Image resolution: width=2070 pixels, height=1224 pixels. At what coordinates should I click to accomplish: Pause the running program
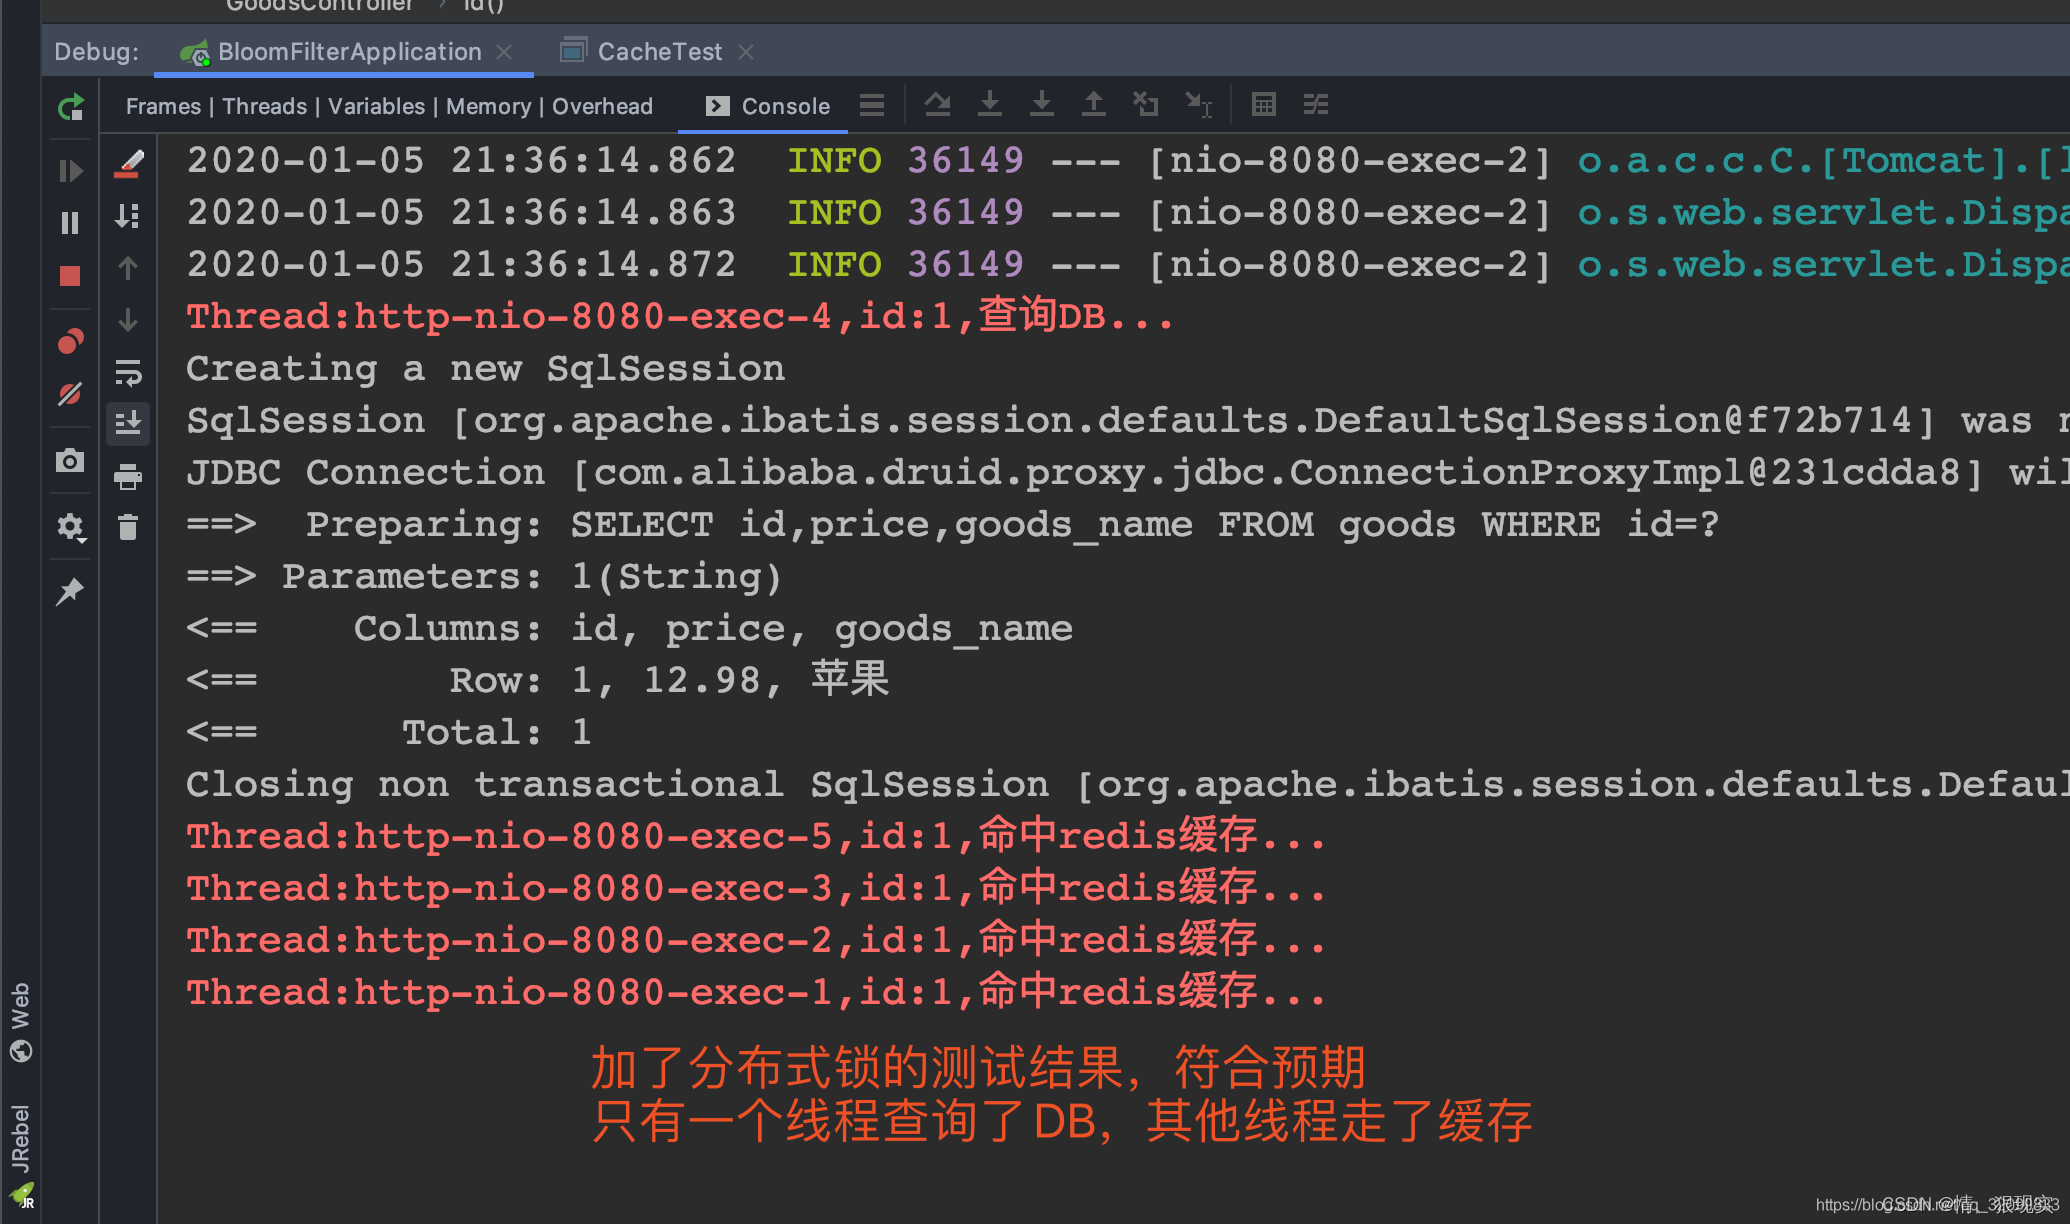(70, 223)
